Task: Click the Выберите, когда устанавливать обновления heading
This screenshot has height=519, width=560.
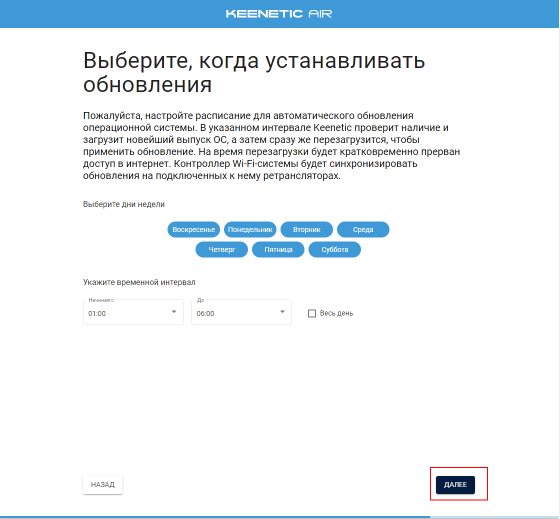Action: point(254,72)
